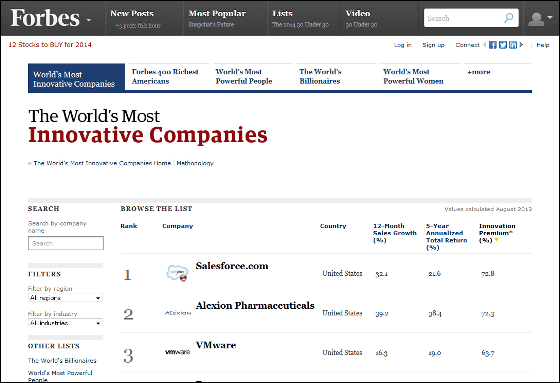
Task: Connect via the Twitter icon
Action: tap(503, 45)
